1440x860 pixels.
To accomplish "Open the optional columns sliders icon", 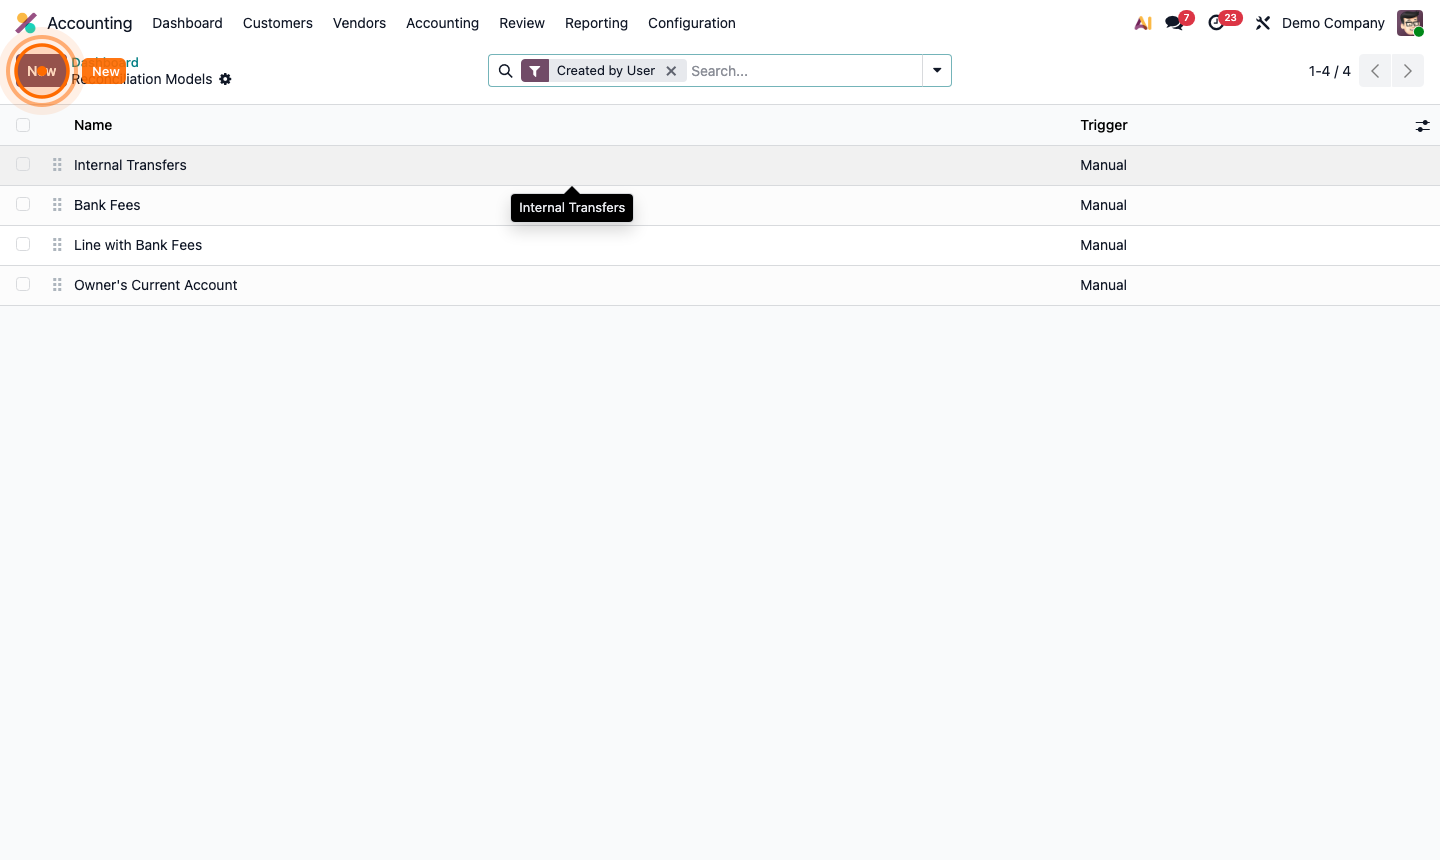I will point(1423,126).
